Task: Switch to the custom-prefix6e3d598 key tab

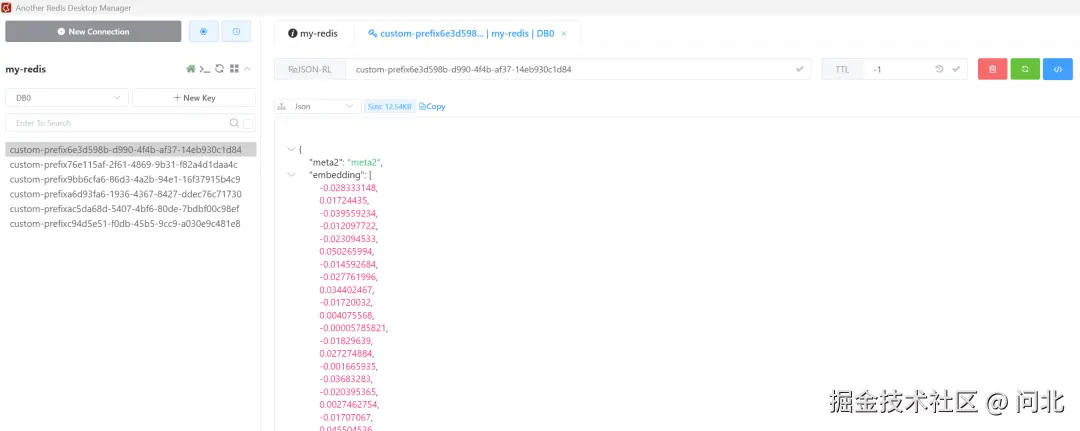Action: [x=461, y=33]
